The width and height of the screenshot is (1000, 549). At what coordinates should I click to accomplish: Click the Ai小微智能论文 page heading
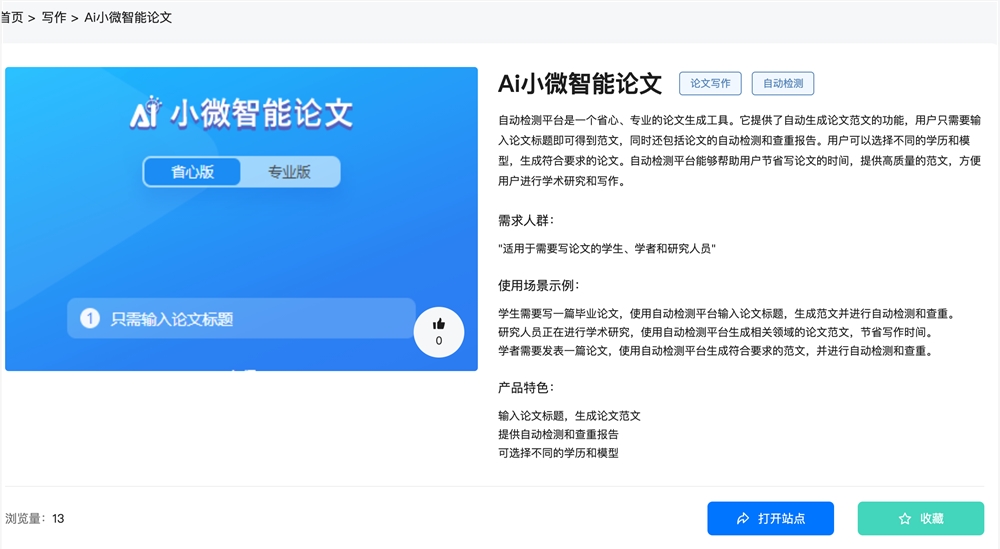pyautogui.click(x=580, y=84)
